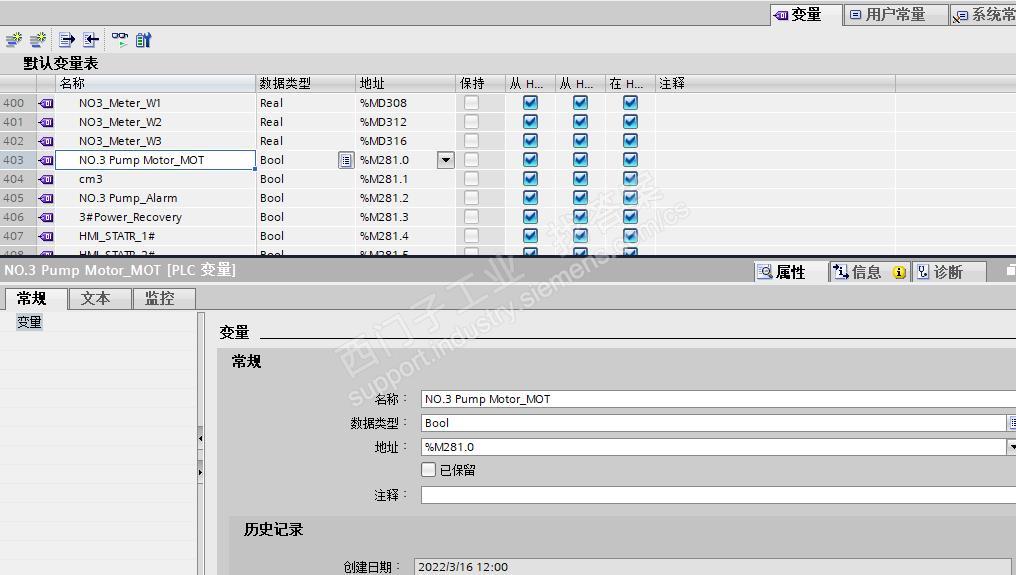Click the 创建日期 field
Image resolution: width=1016 pixels, height=575 pixels.
[x=713, y=567]
